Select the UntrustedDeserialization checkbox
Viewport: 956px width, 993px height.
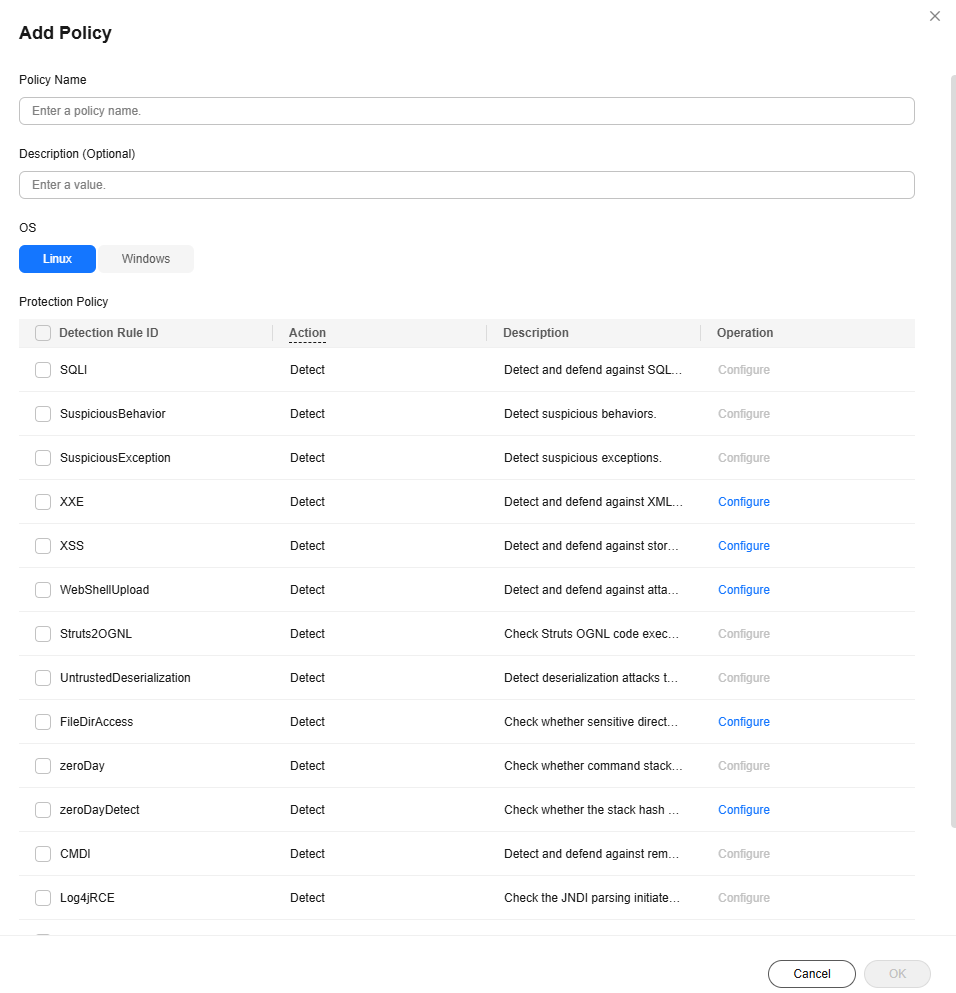coord(43,678)
